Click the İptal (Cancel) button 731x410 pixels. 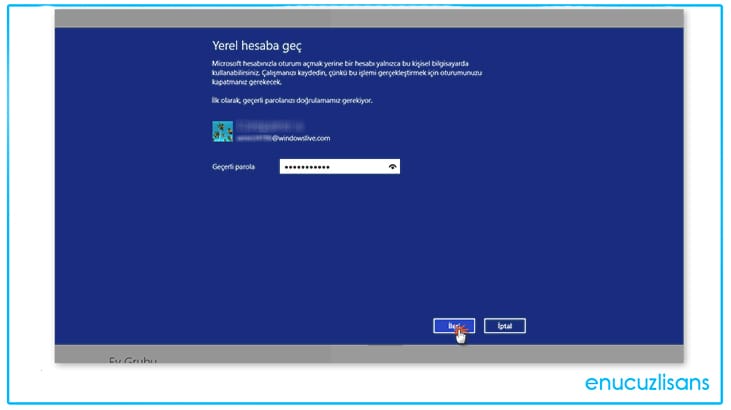coord(504,326)
